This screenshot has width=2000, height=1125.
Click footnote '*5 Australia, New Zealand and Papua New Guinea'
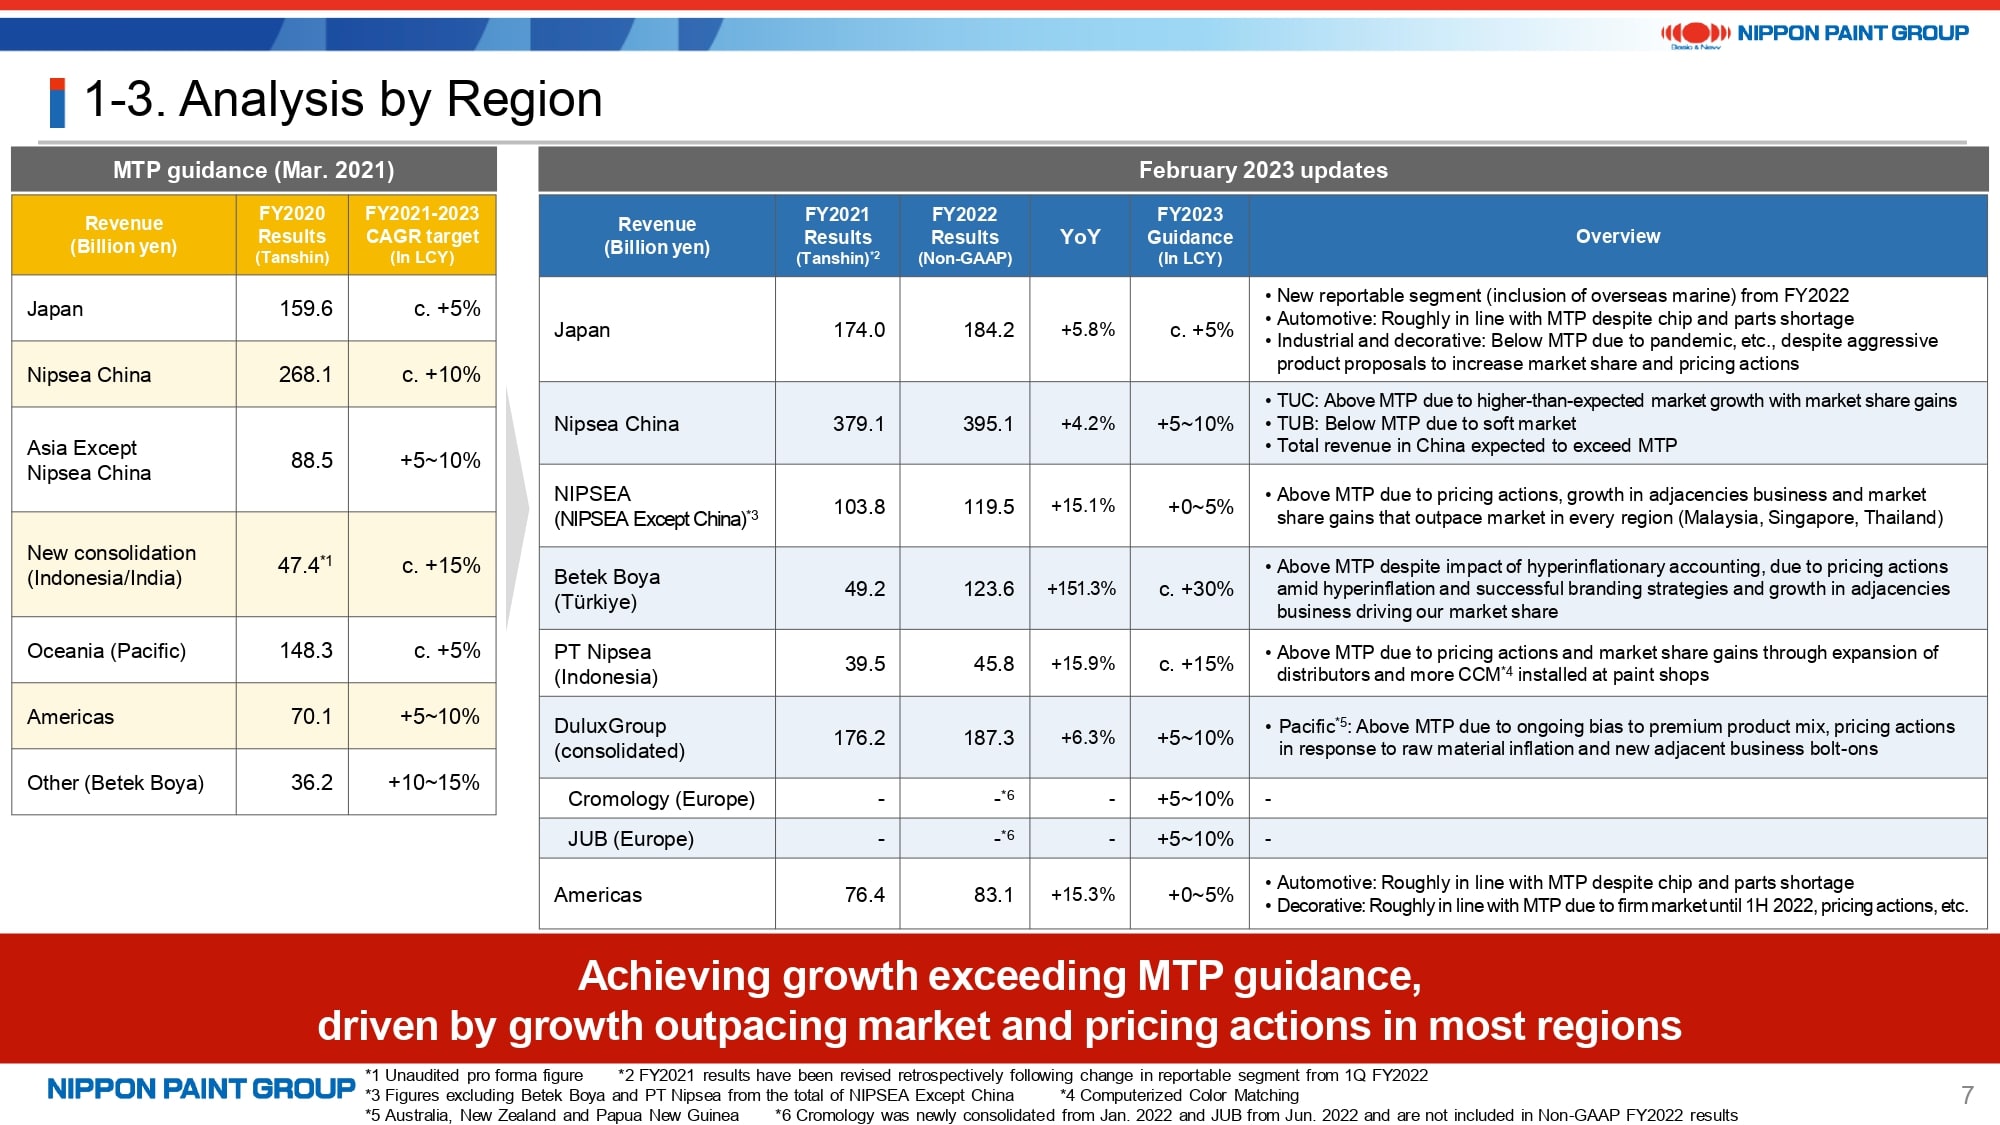coord(552,1115)
